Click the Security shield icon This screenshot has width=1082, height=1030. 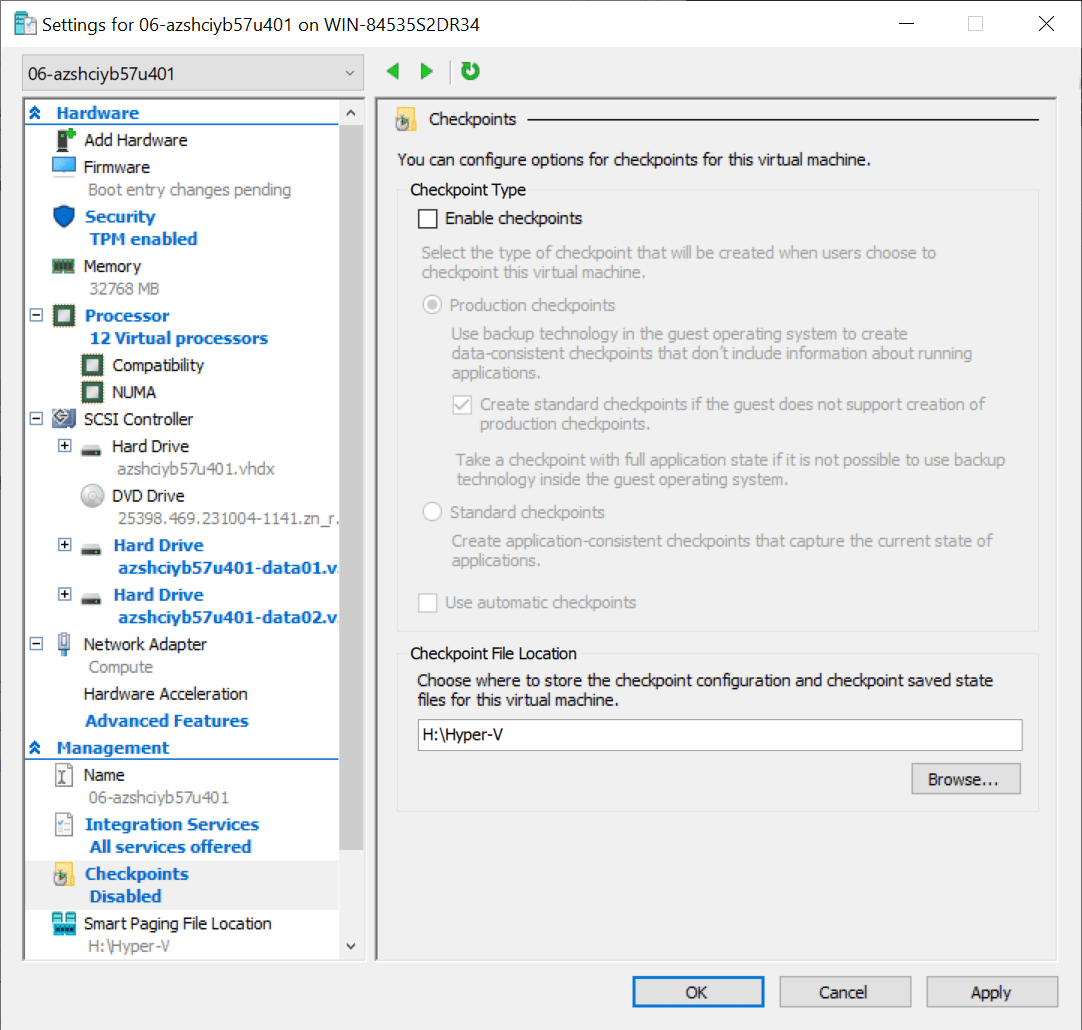click(64, 217)
